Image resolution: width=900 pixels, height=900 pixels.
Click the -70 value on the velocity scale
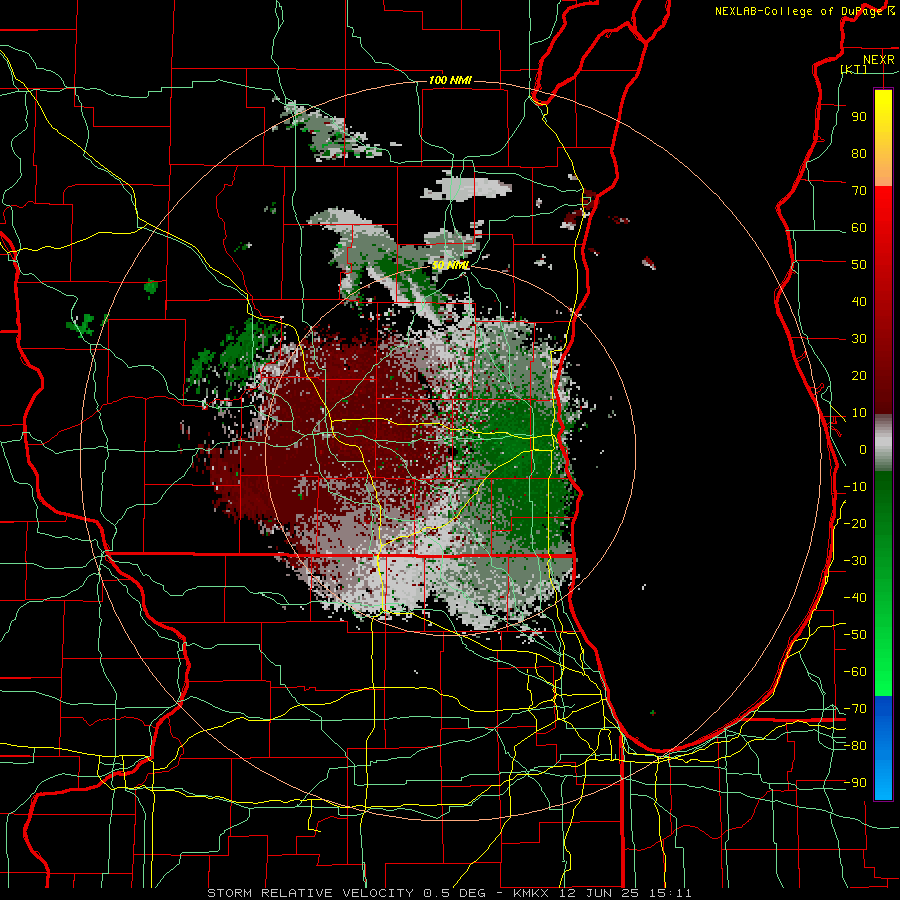pyautogui.click(x=855, y=709)
